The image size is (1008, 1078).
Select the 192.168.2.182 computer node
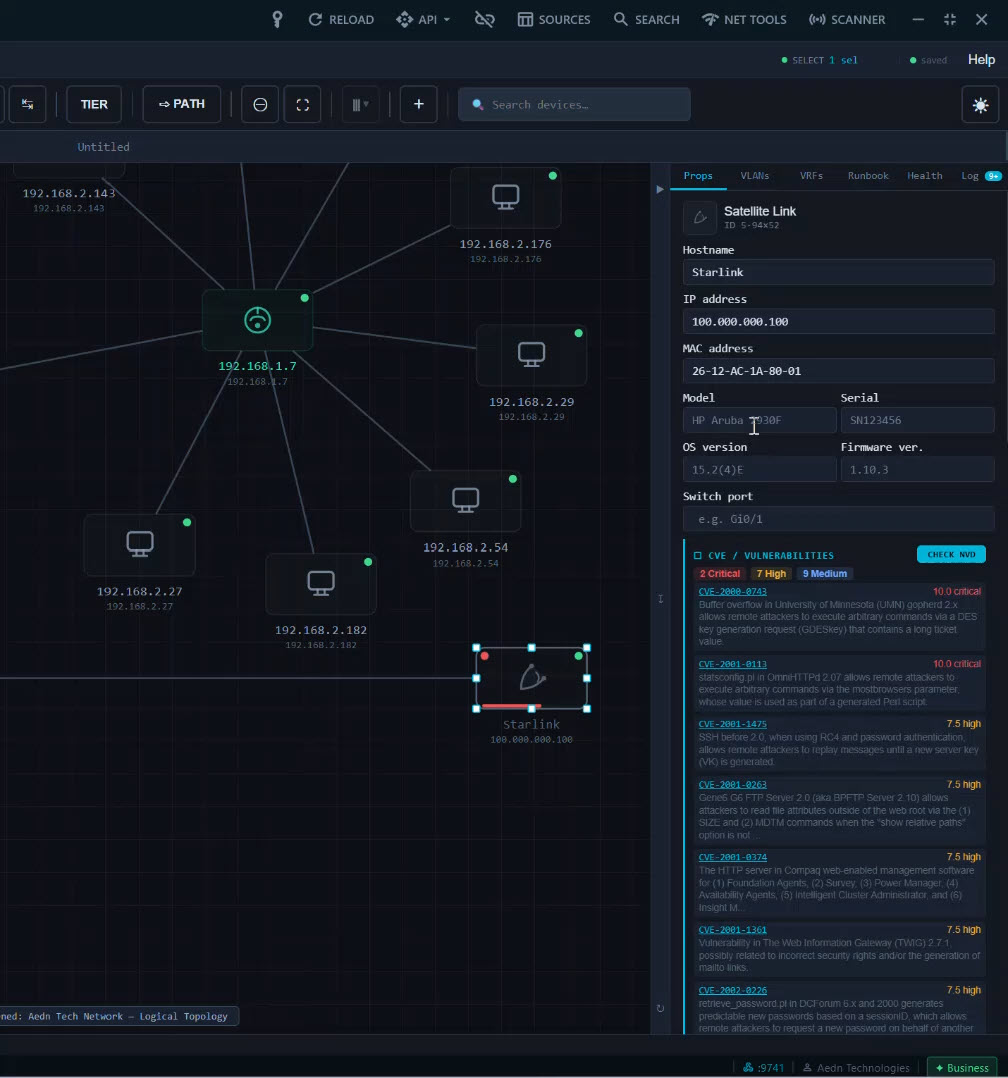(x=321, y=584)
